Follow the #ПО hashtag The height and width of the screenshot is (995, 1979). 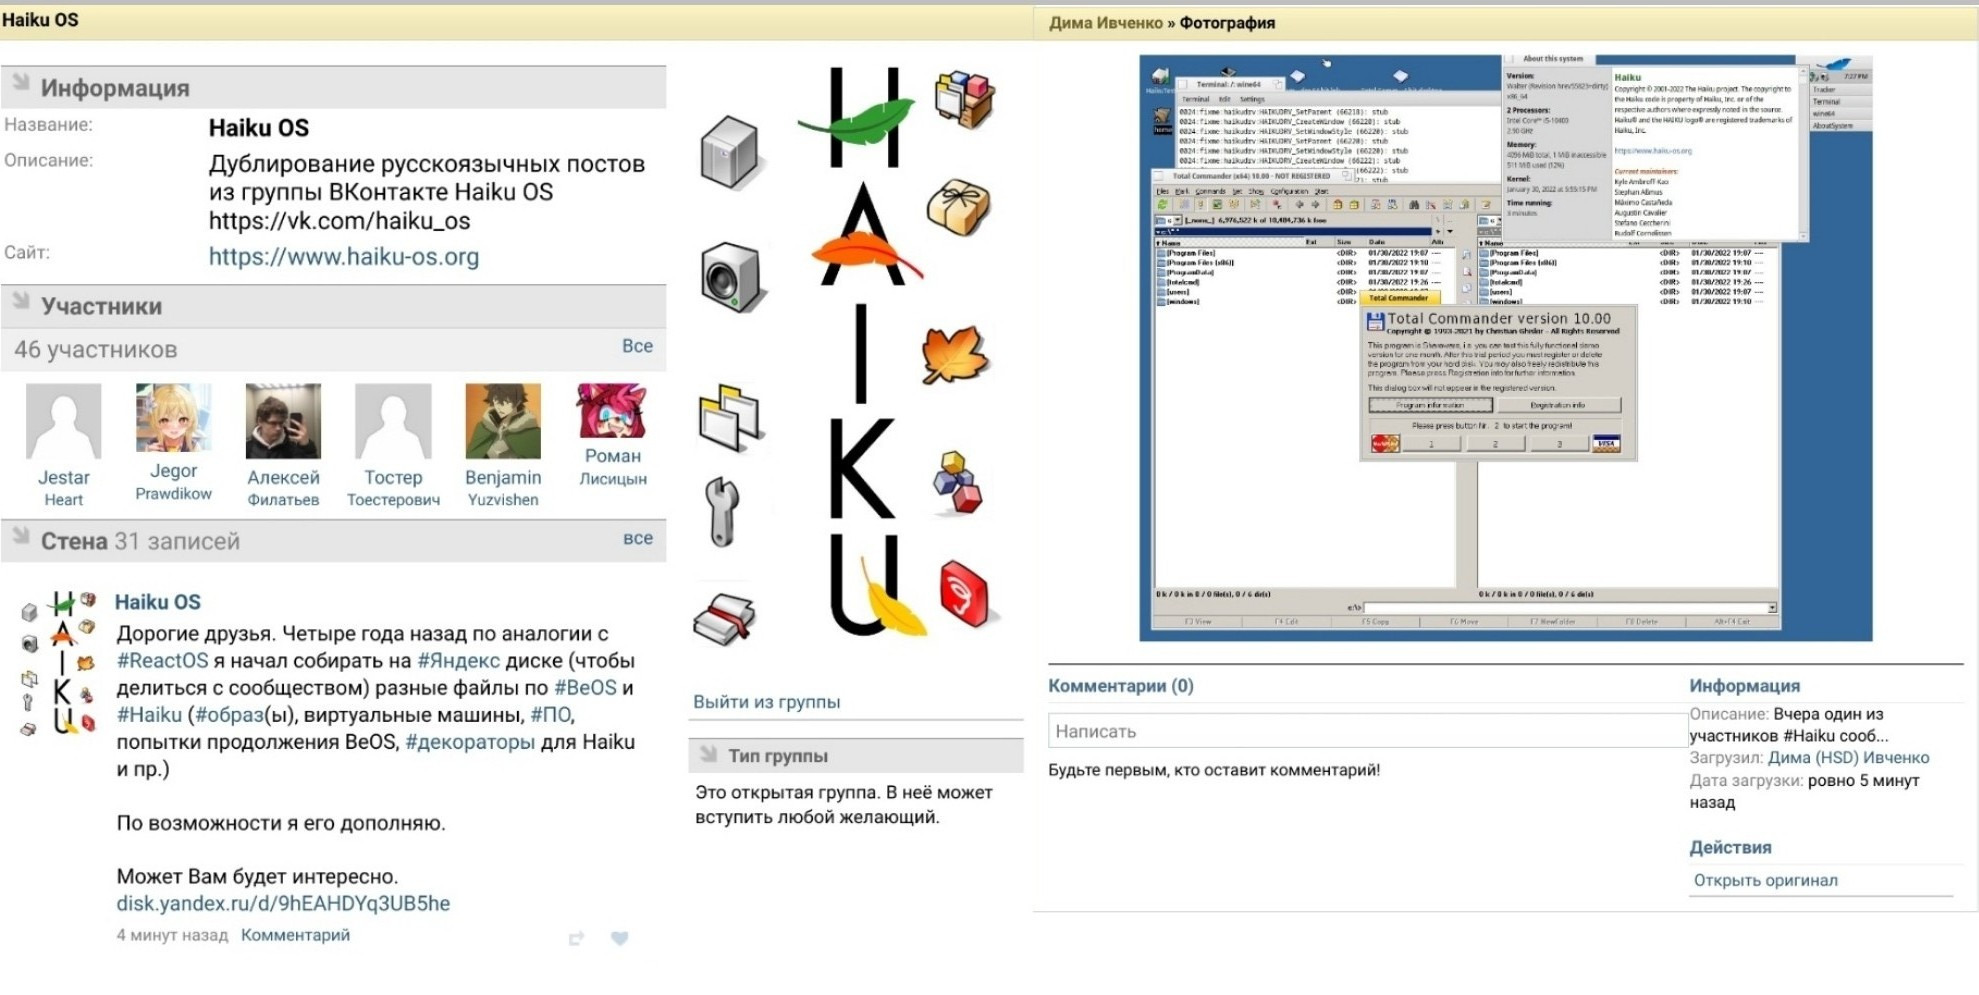[x=550, y=715]
